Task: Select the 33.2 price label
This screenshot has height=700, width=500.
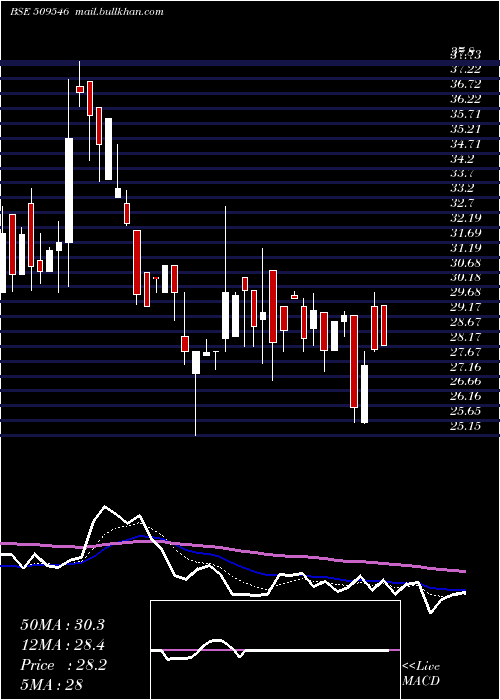Action: 462,188
